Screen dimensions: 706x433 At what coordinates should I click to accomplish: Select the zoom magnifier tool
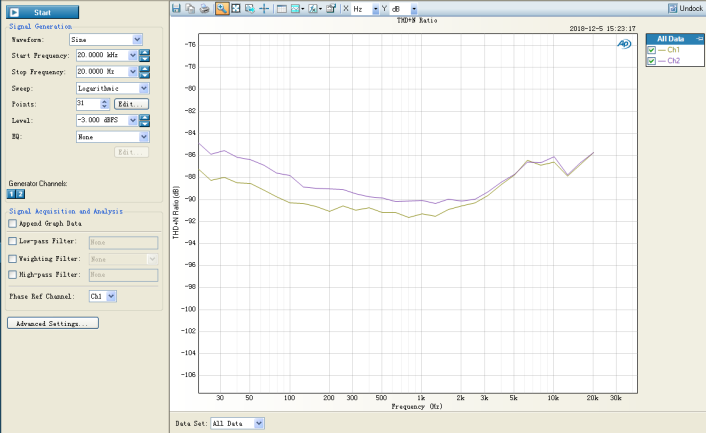221,8
